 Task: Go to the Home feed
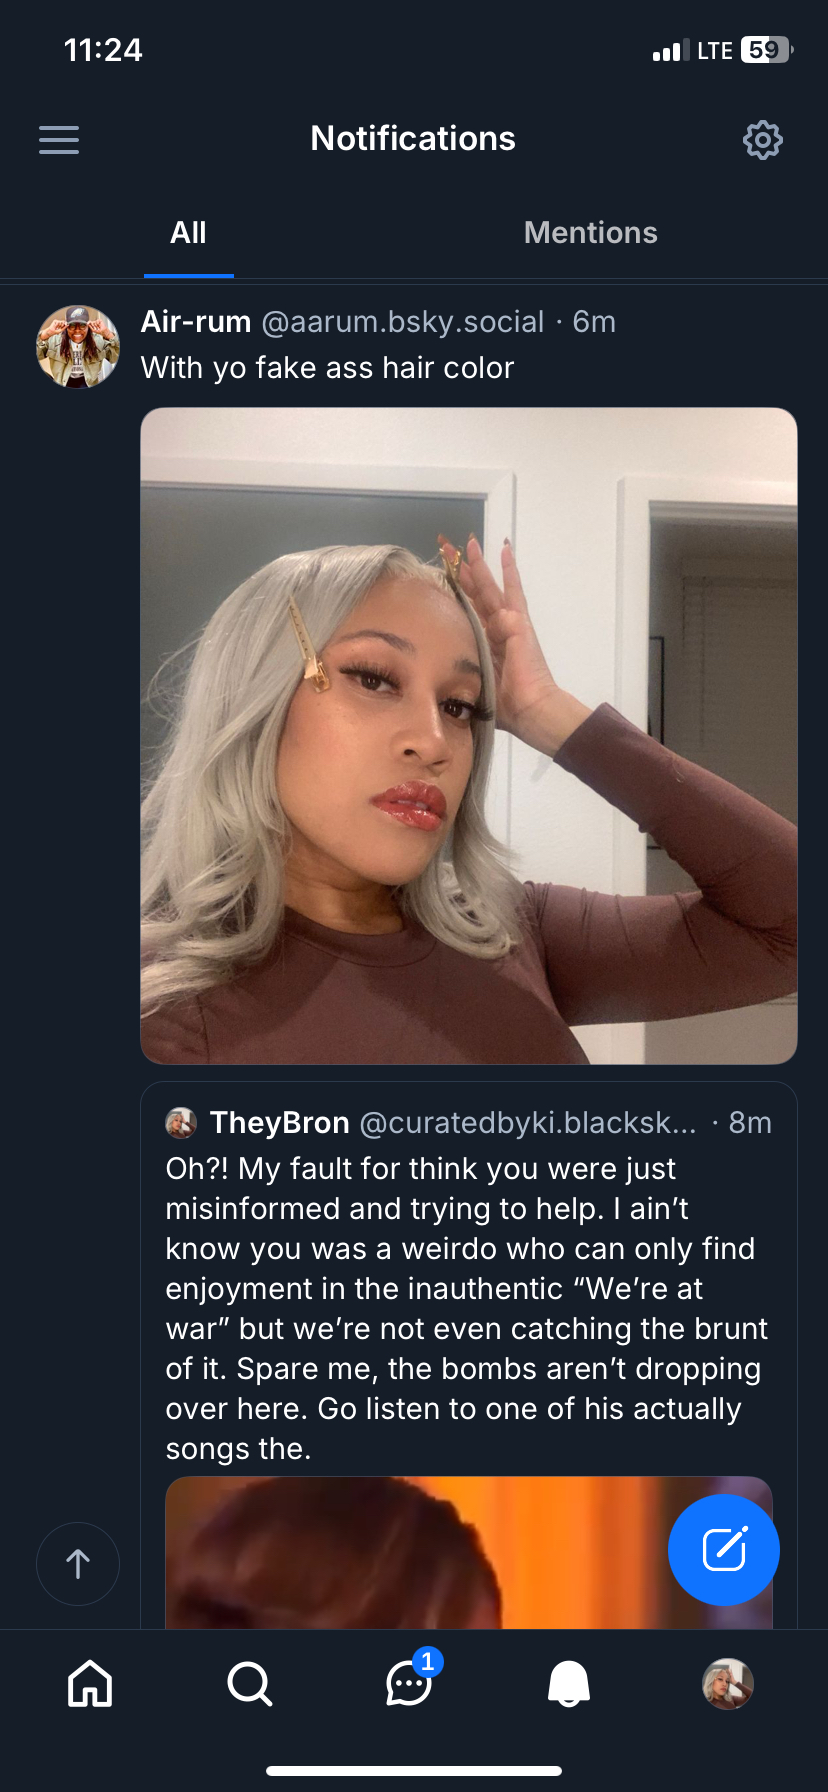pos(90,1683)
